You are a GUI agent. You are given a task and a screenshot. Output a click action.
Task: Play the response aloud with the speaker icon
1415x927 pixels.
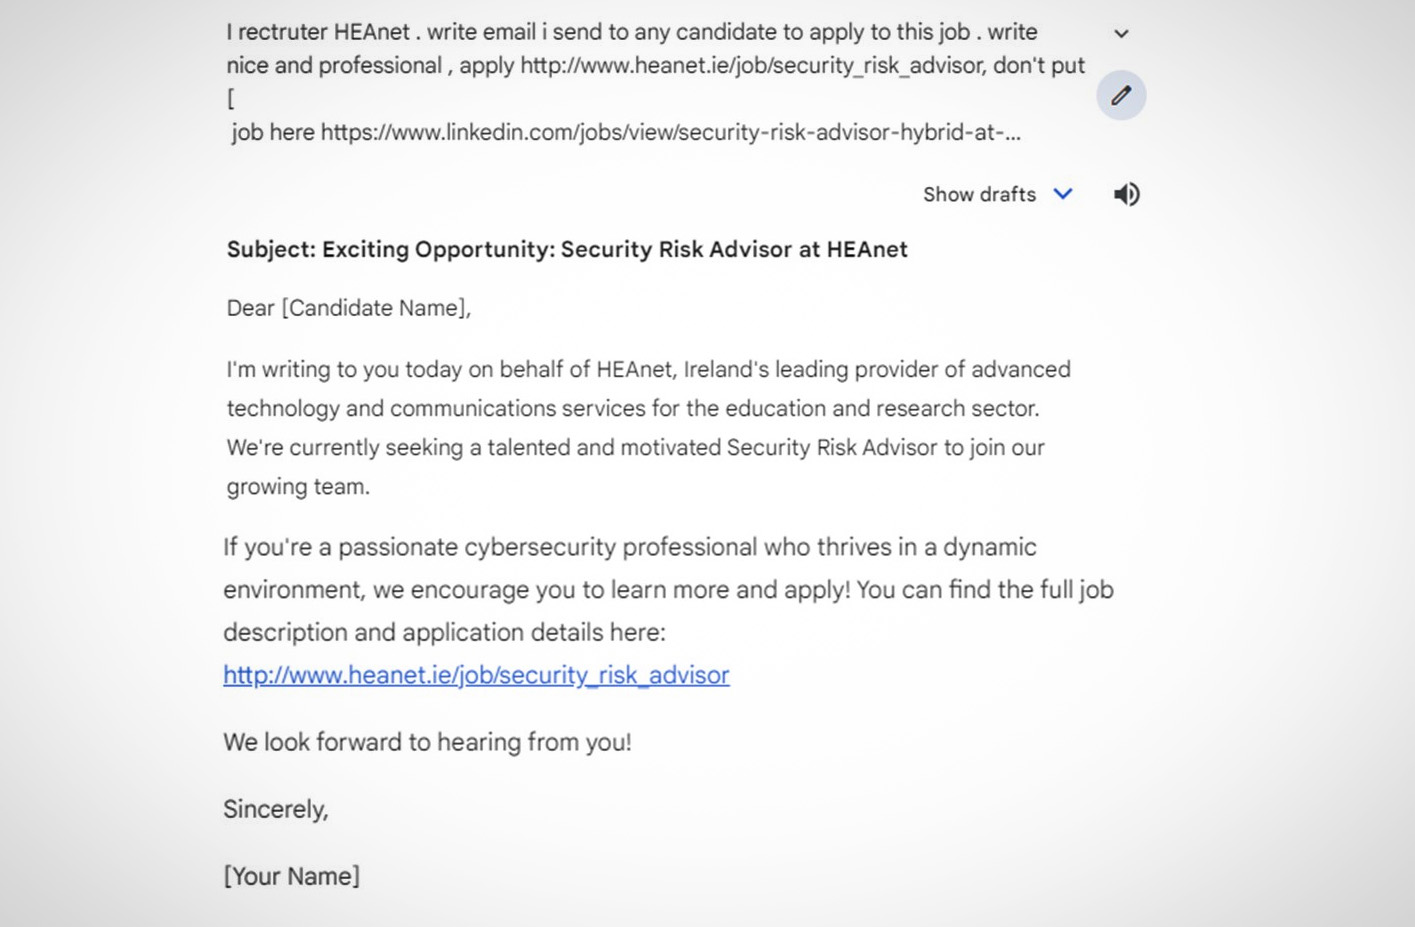pyautogui.click(x=1126, y=194)
